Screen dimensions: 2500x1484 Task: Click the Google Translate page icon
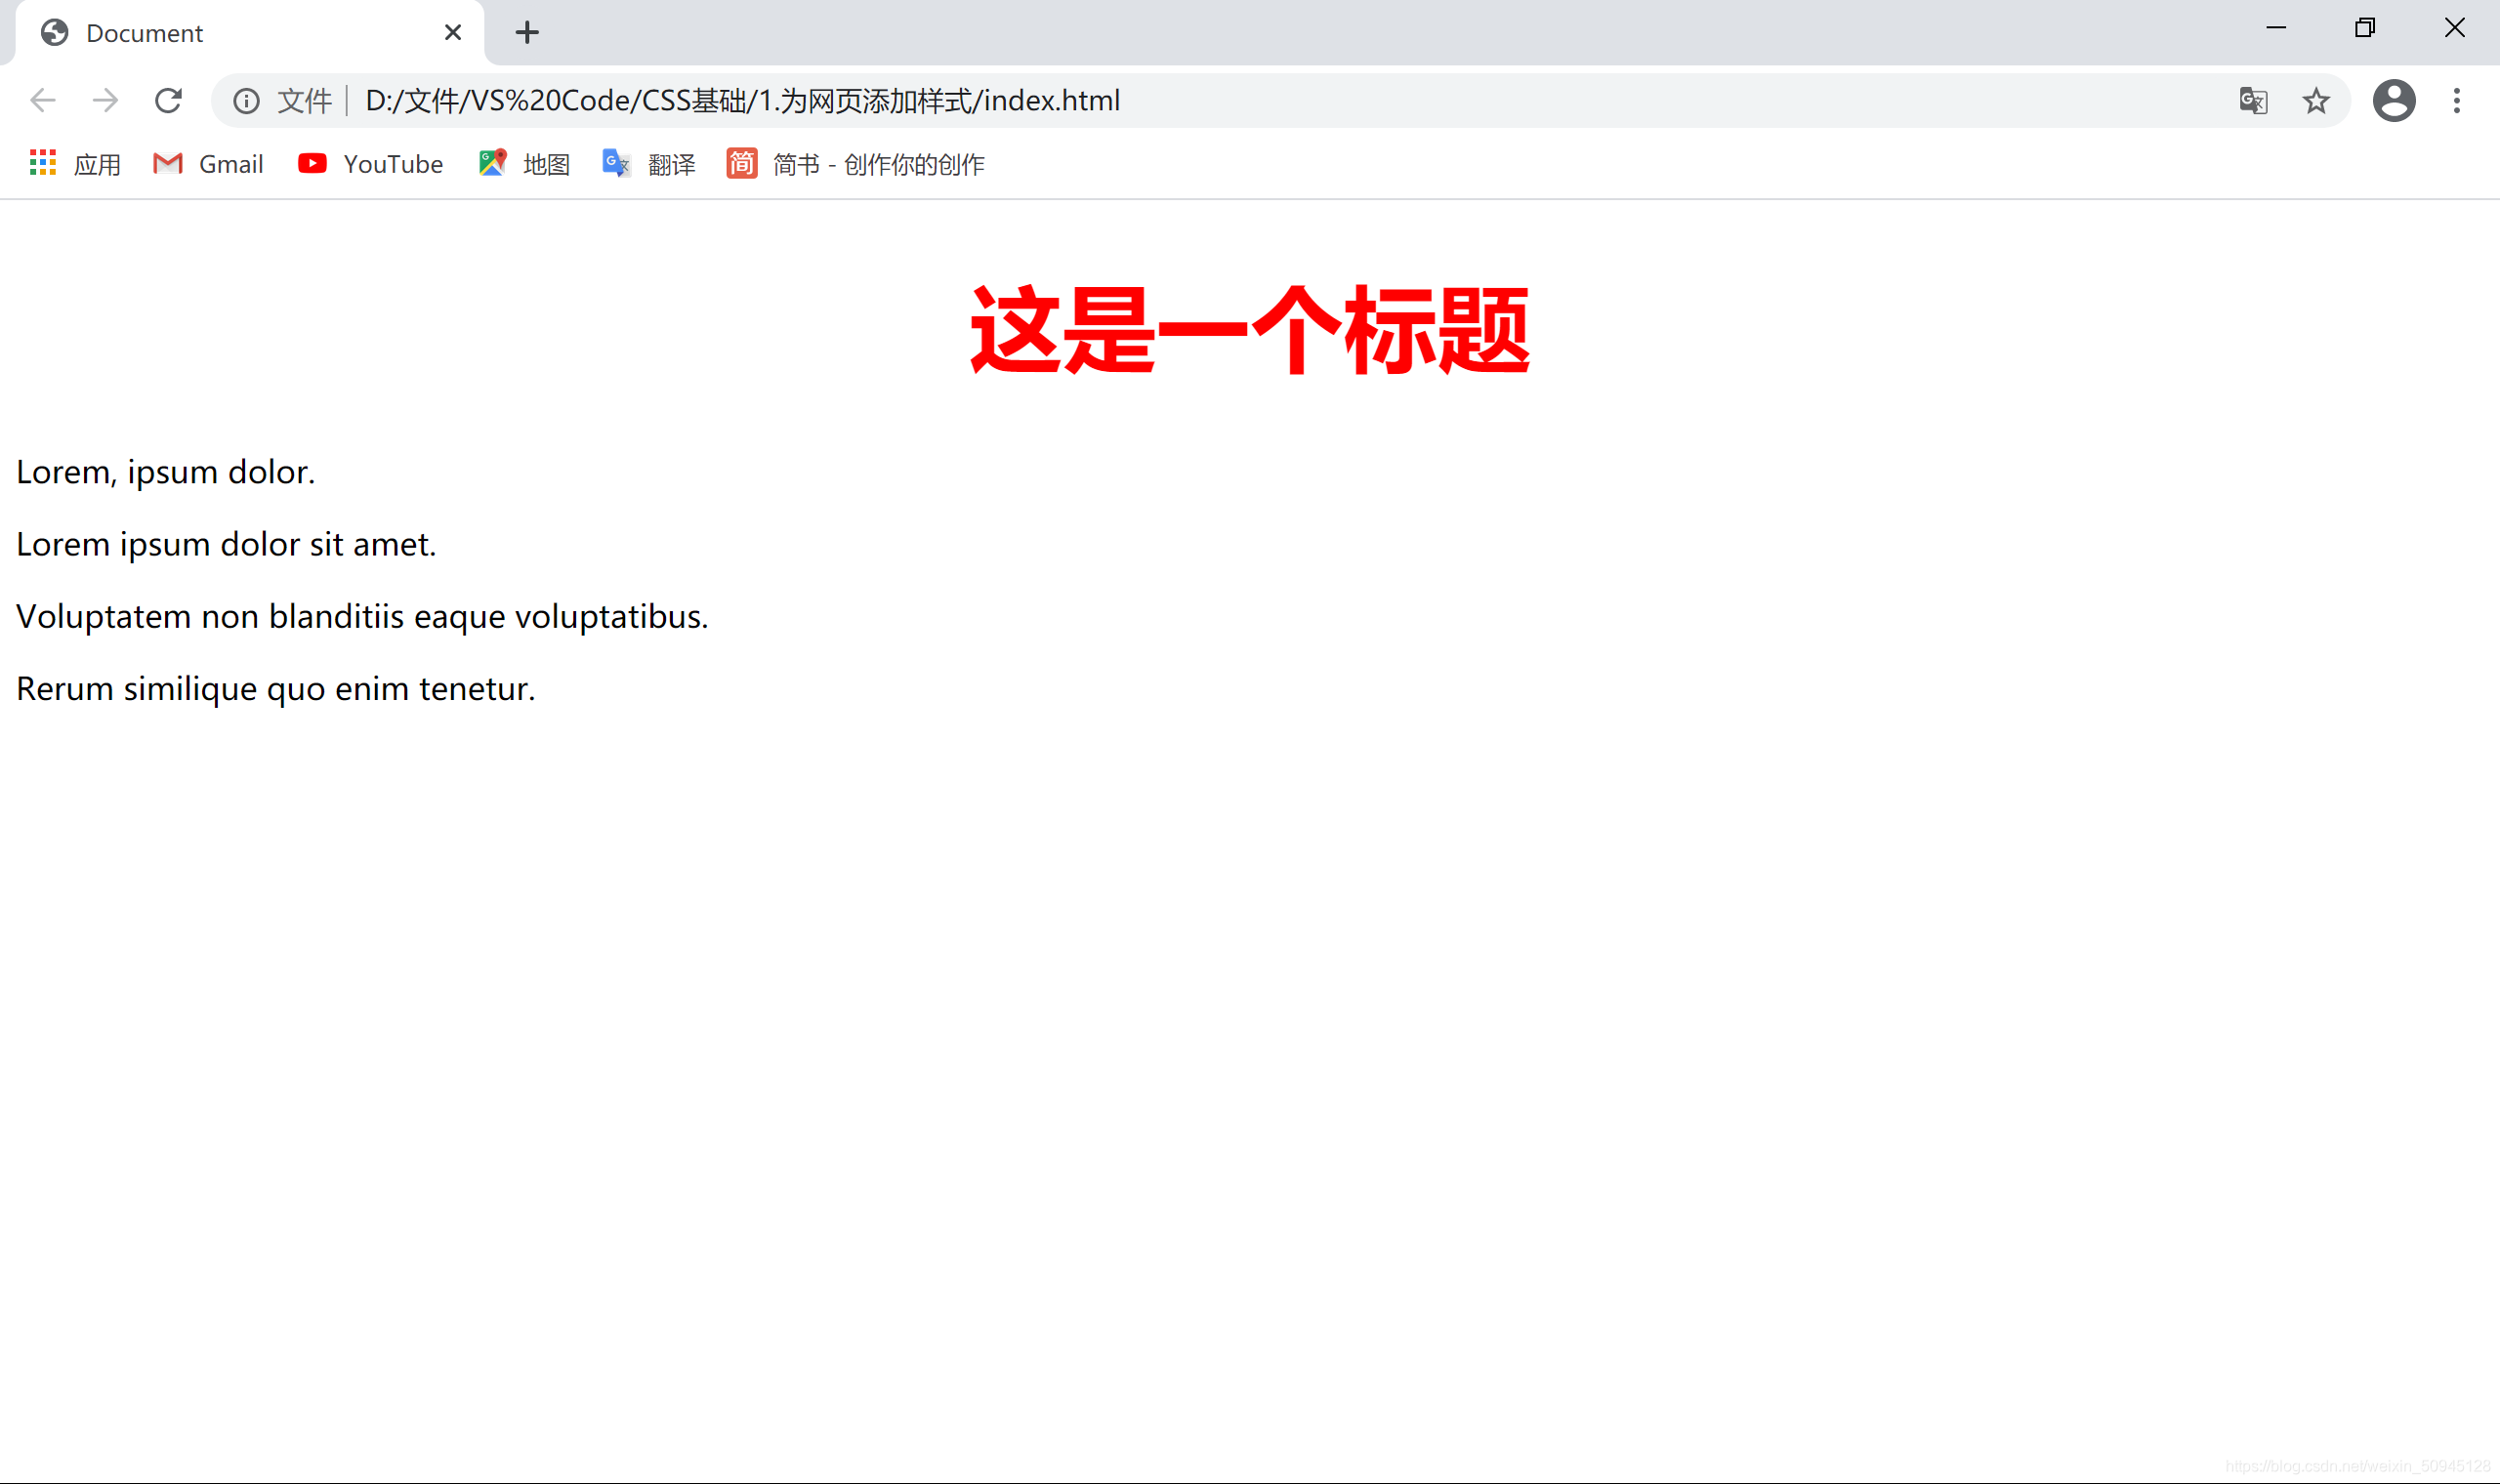tap(2258, 101)
